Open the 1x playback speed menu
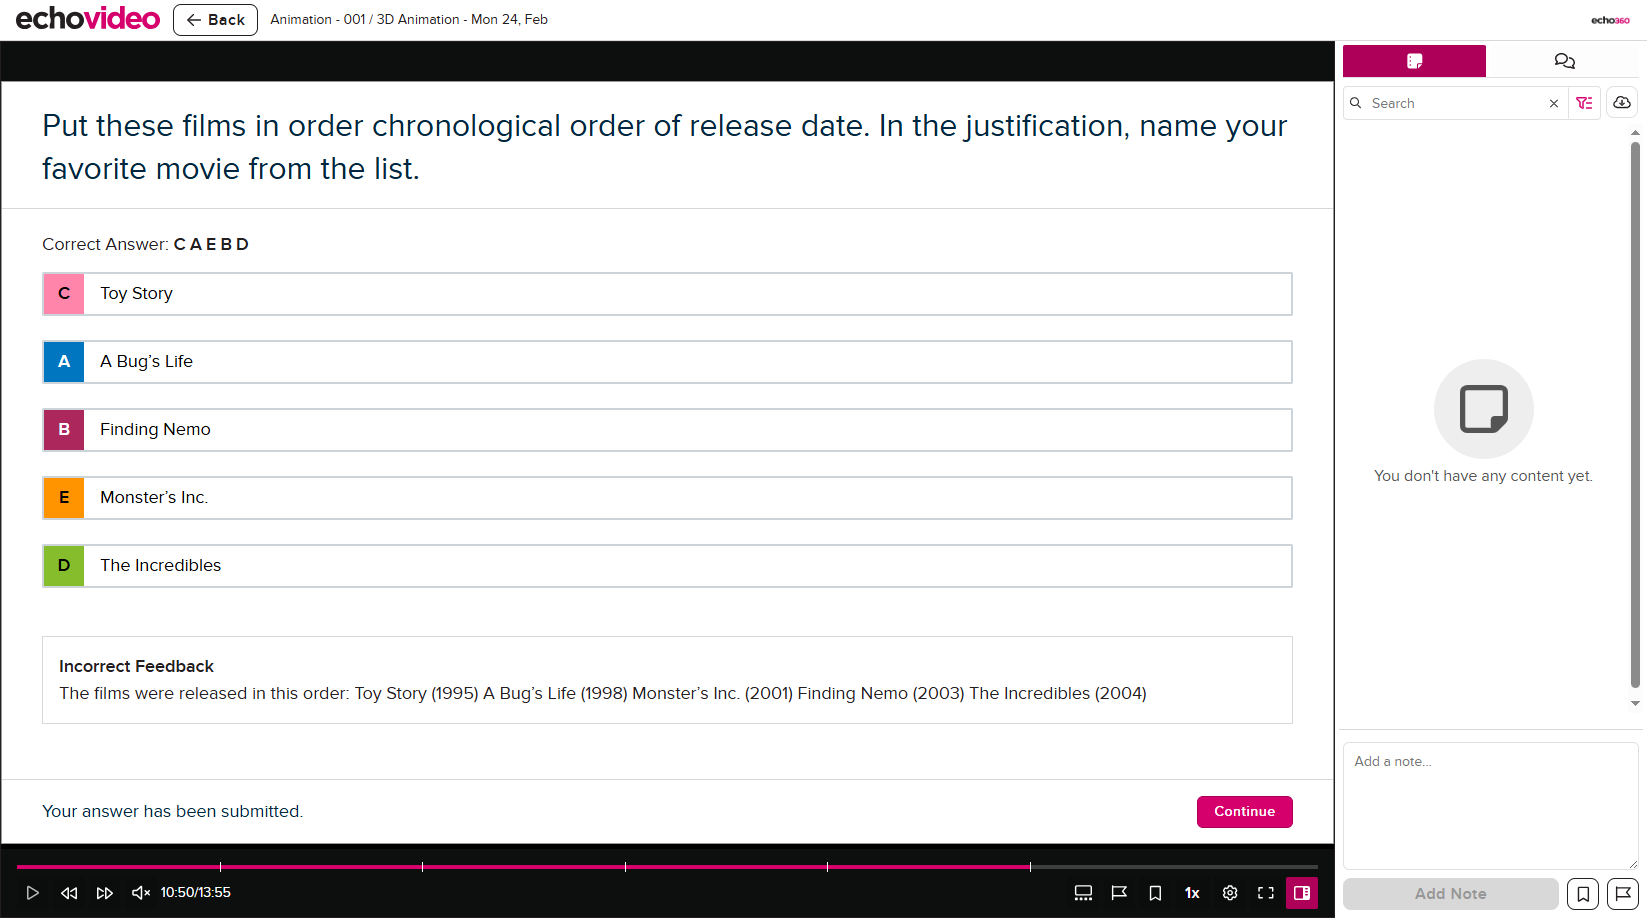The height and width of the screenshot is (918, 1647). (x=1192, y=893)
